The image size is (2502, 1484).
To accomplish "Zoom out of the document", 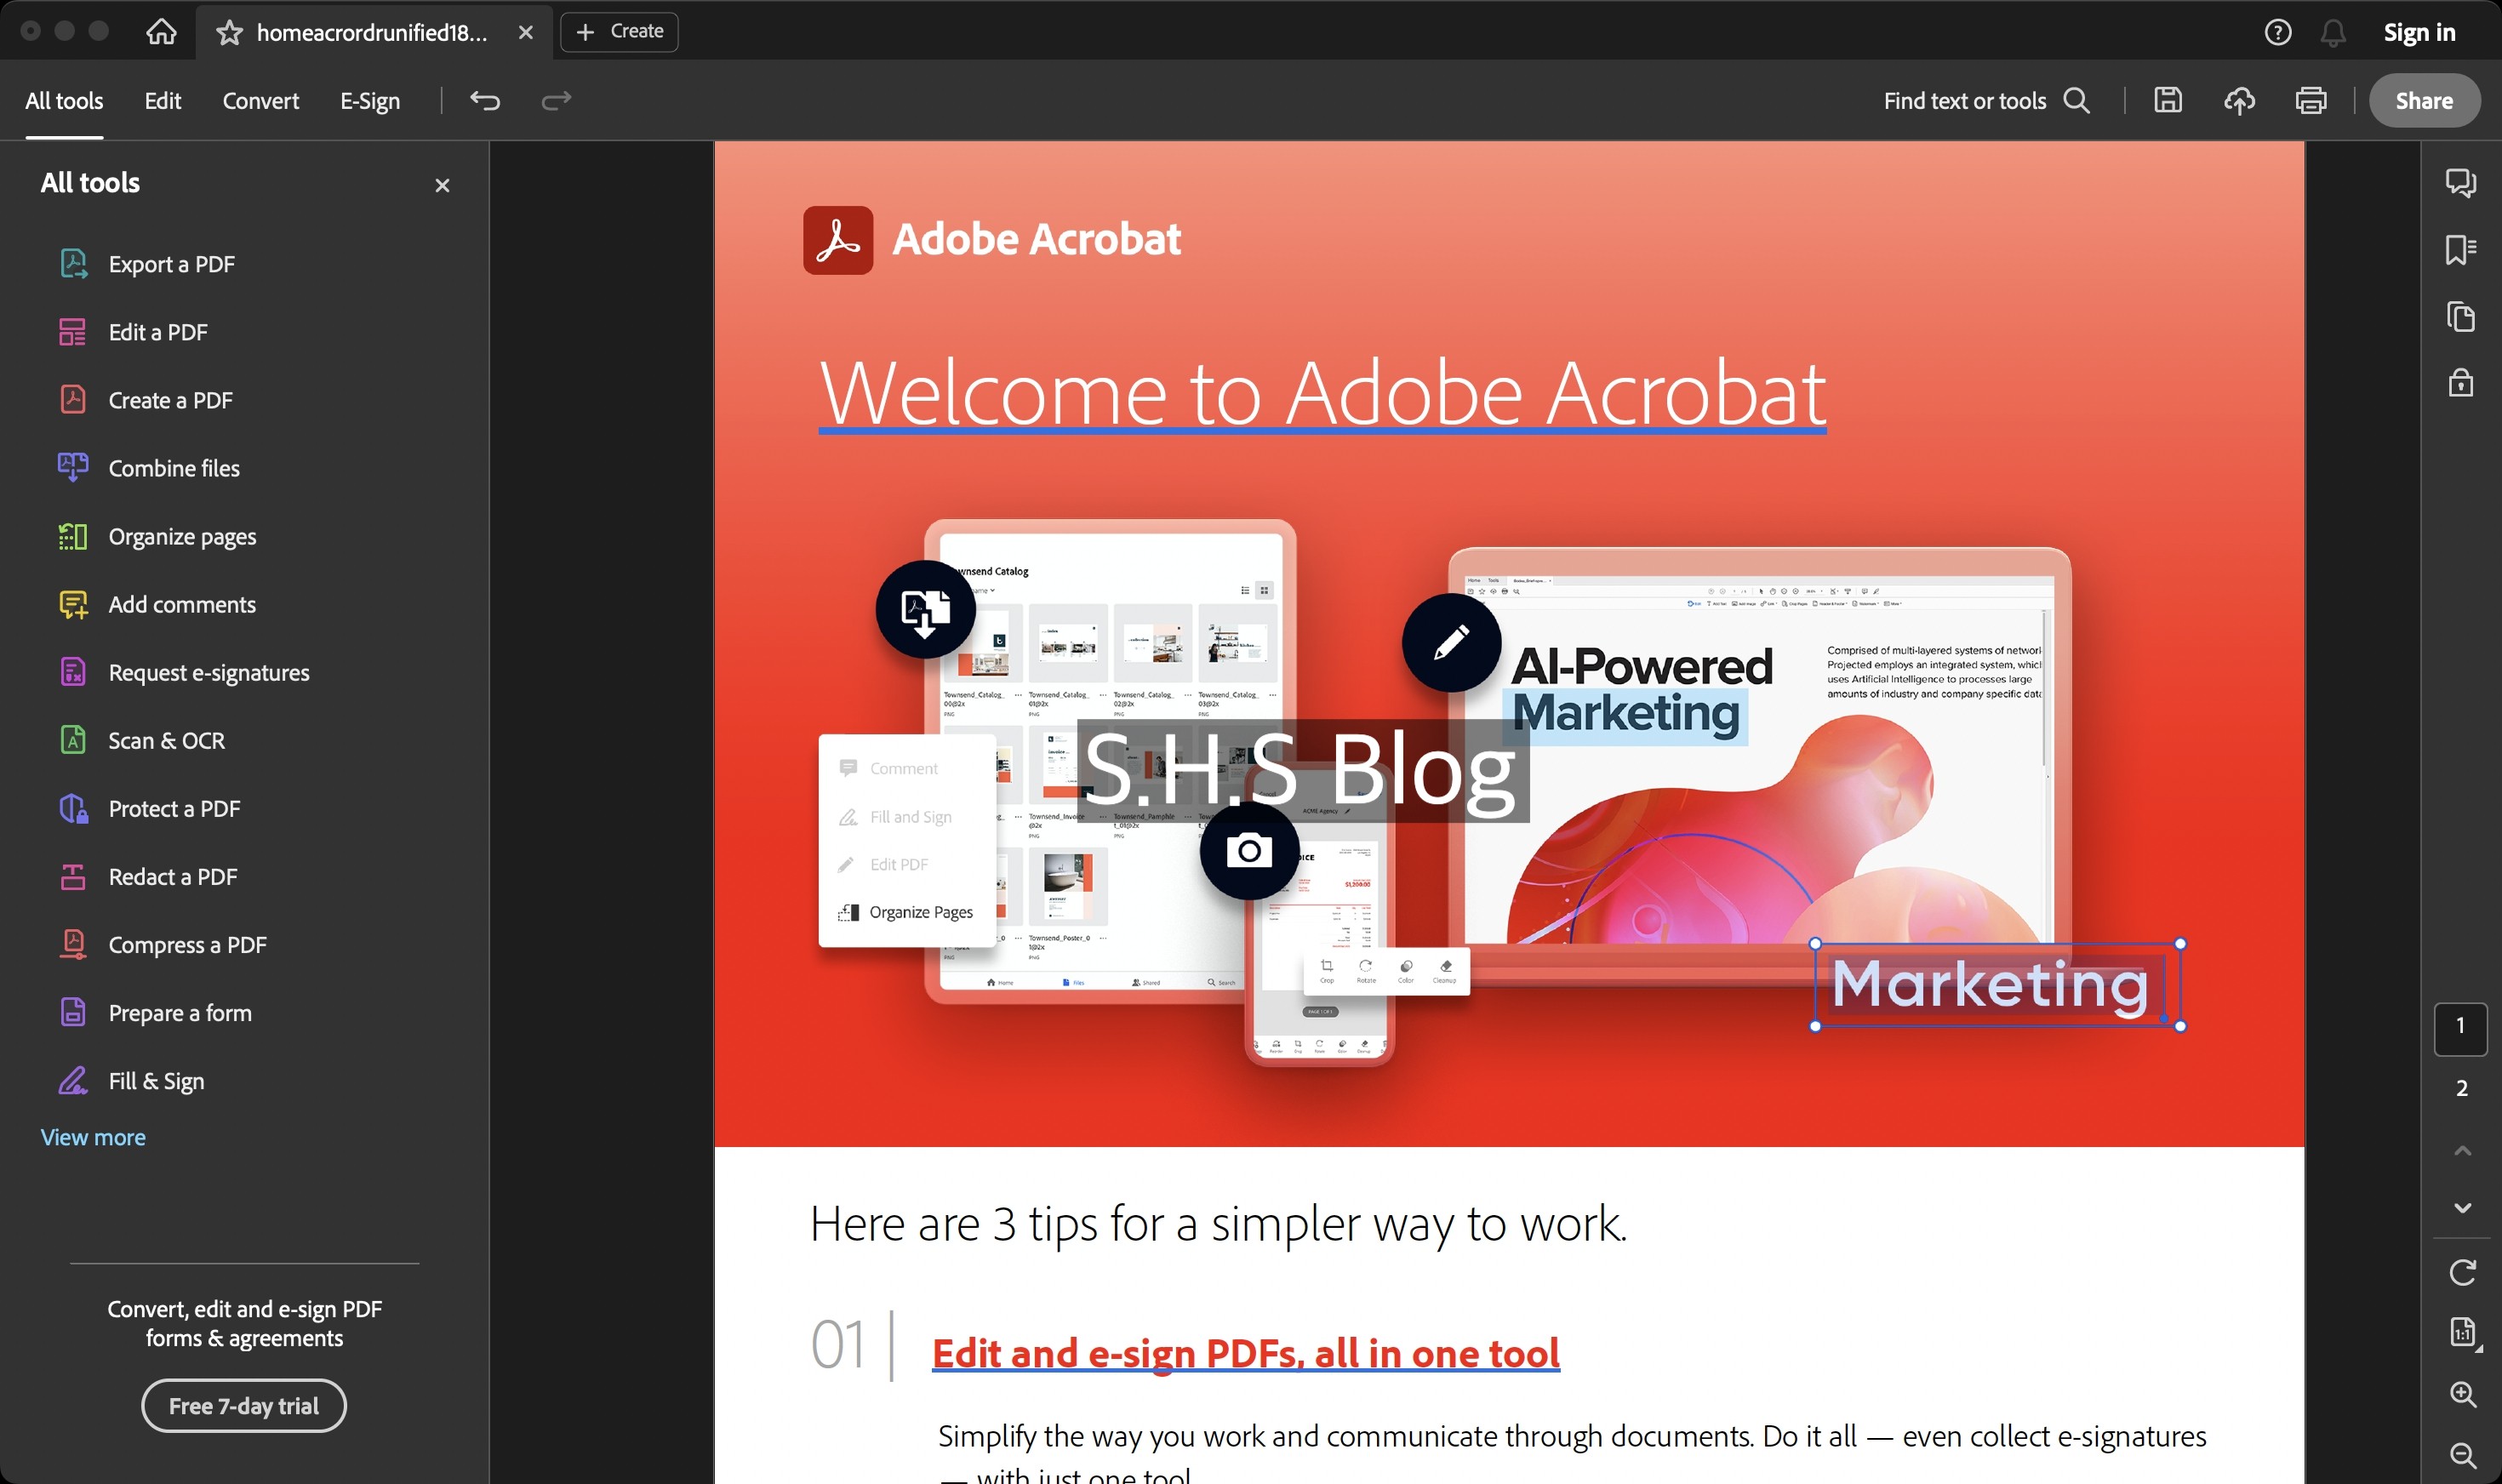I will point(2462,1455).
